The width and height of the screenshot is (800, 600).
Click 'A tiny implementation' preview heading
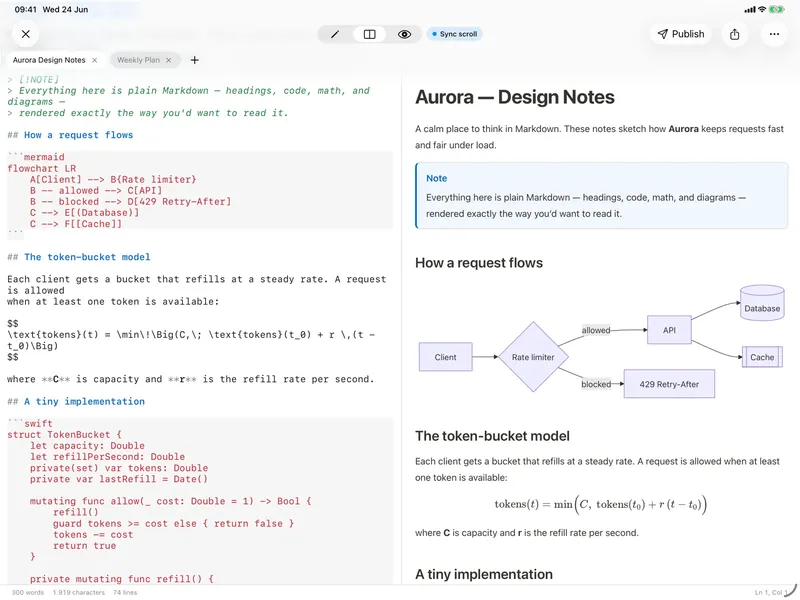(484, 574)
